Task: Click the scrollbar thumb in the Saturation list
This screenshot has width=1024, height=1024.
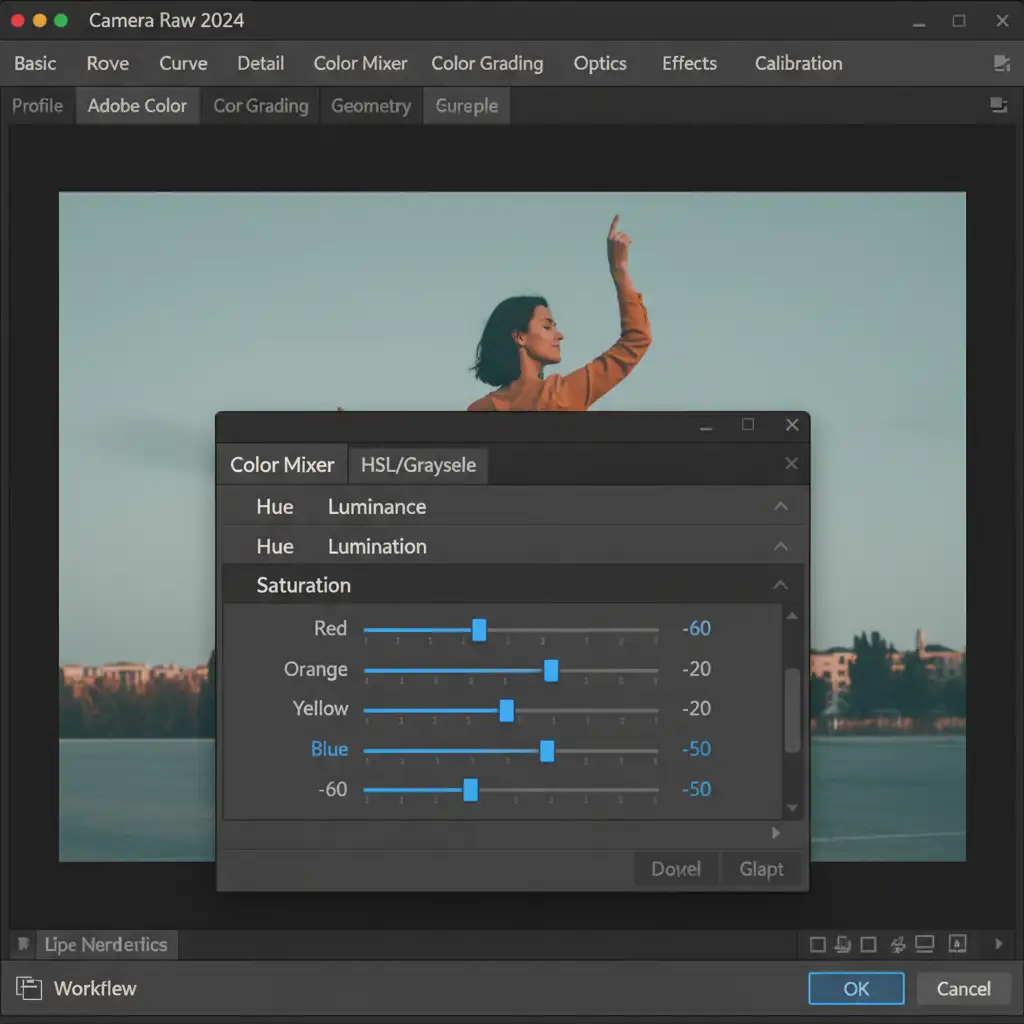Action: point(792,710)
